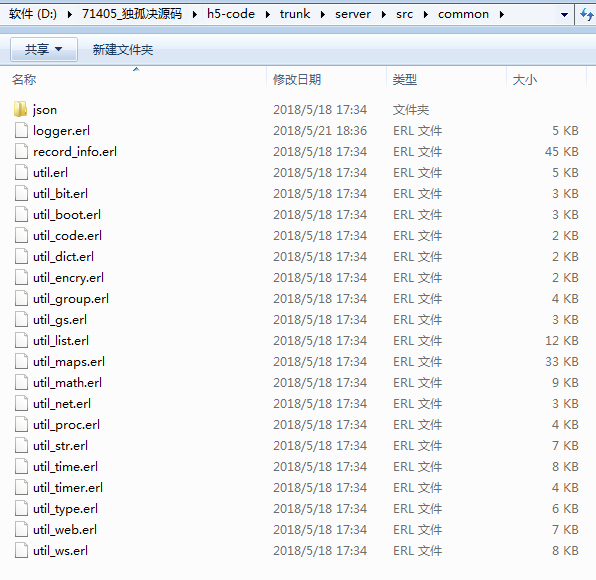Select the util_maps.erl file icon
This screenshot has height=580, width=596.
21,361
